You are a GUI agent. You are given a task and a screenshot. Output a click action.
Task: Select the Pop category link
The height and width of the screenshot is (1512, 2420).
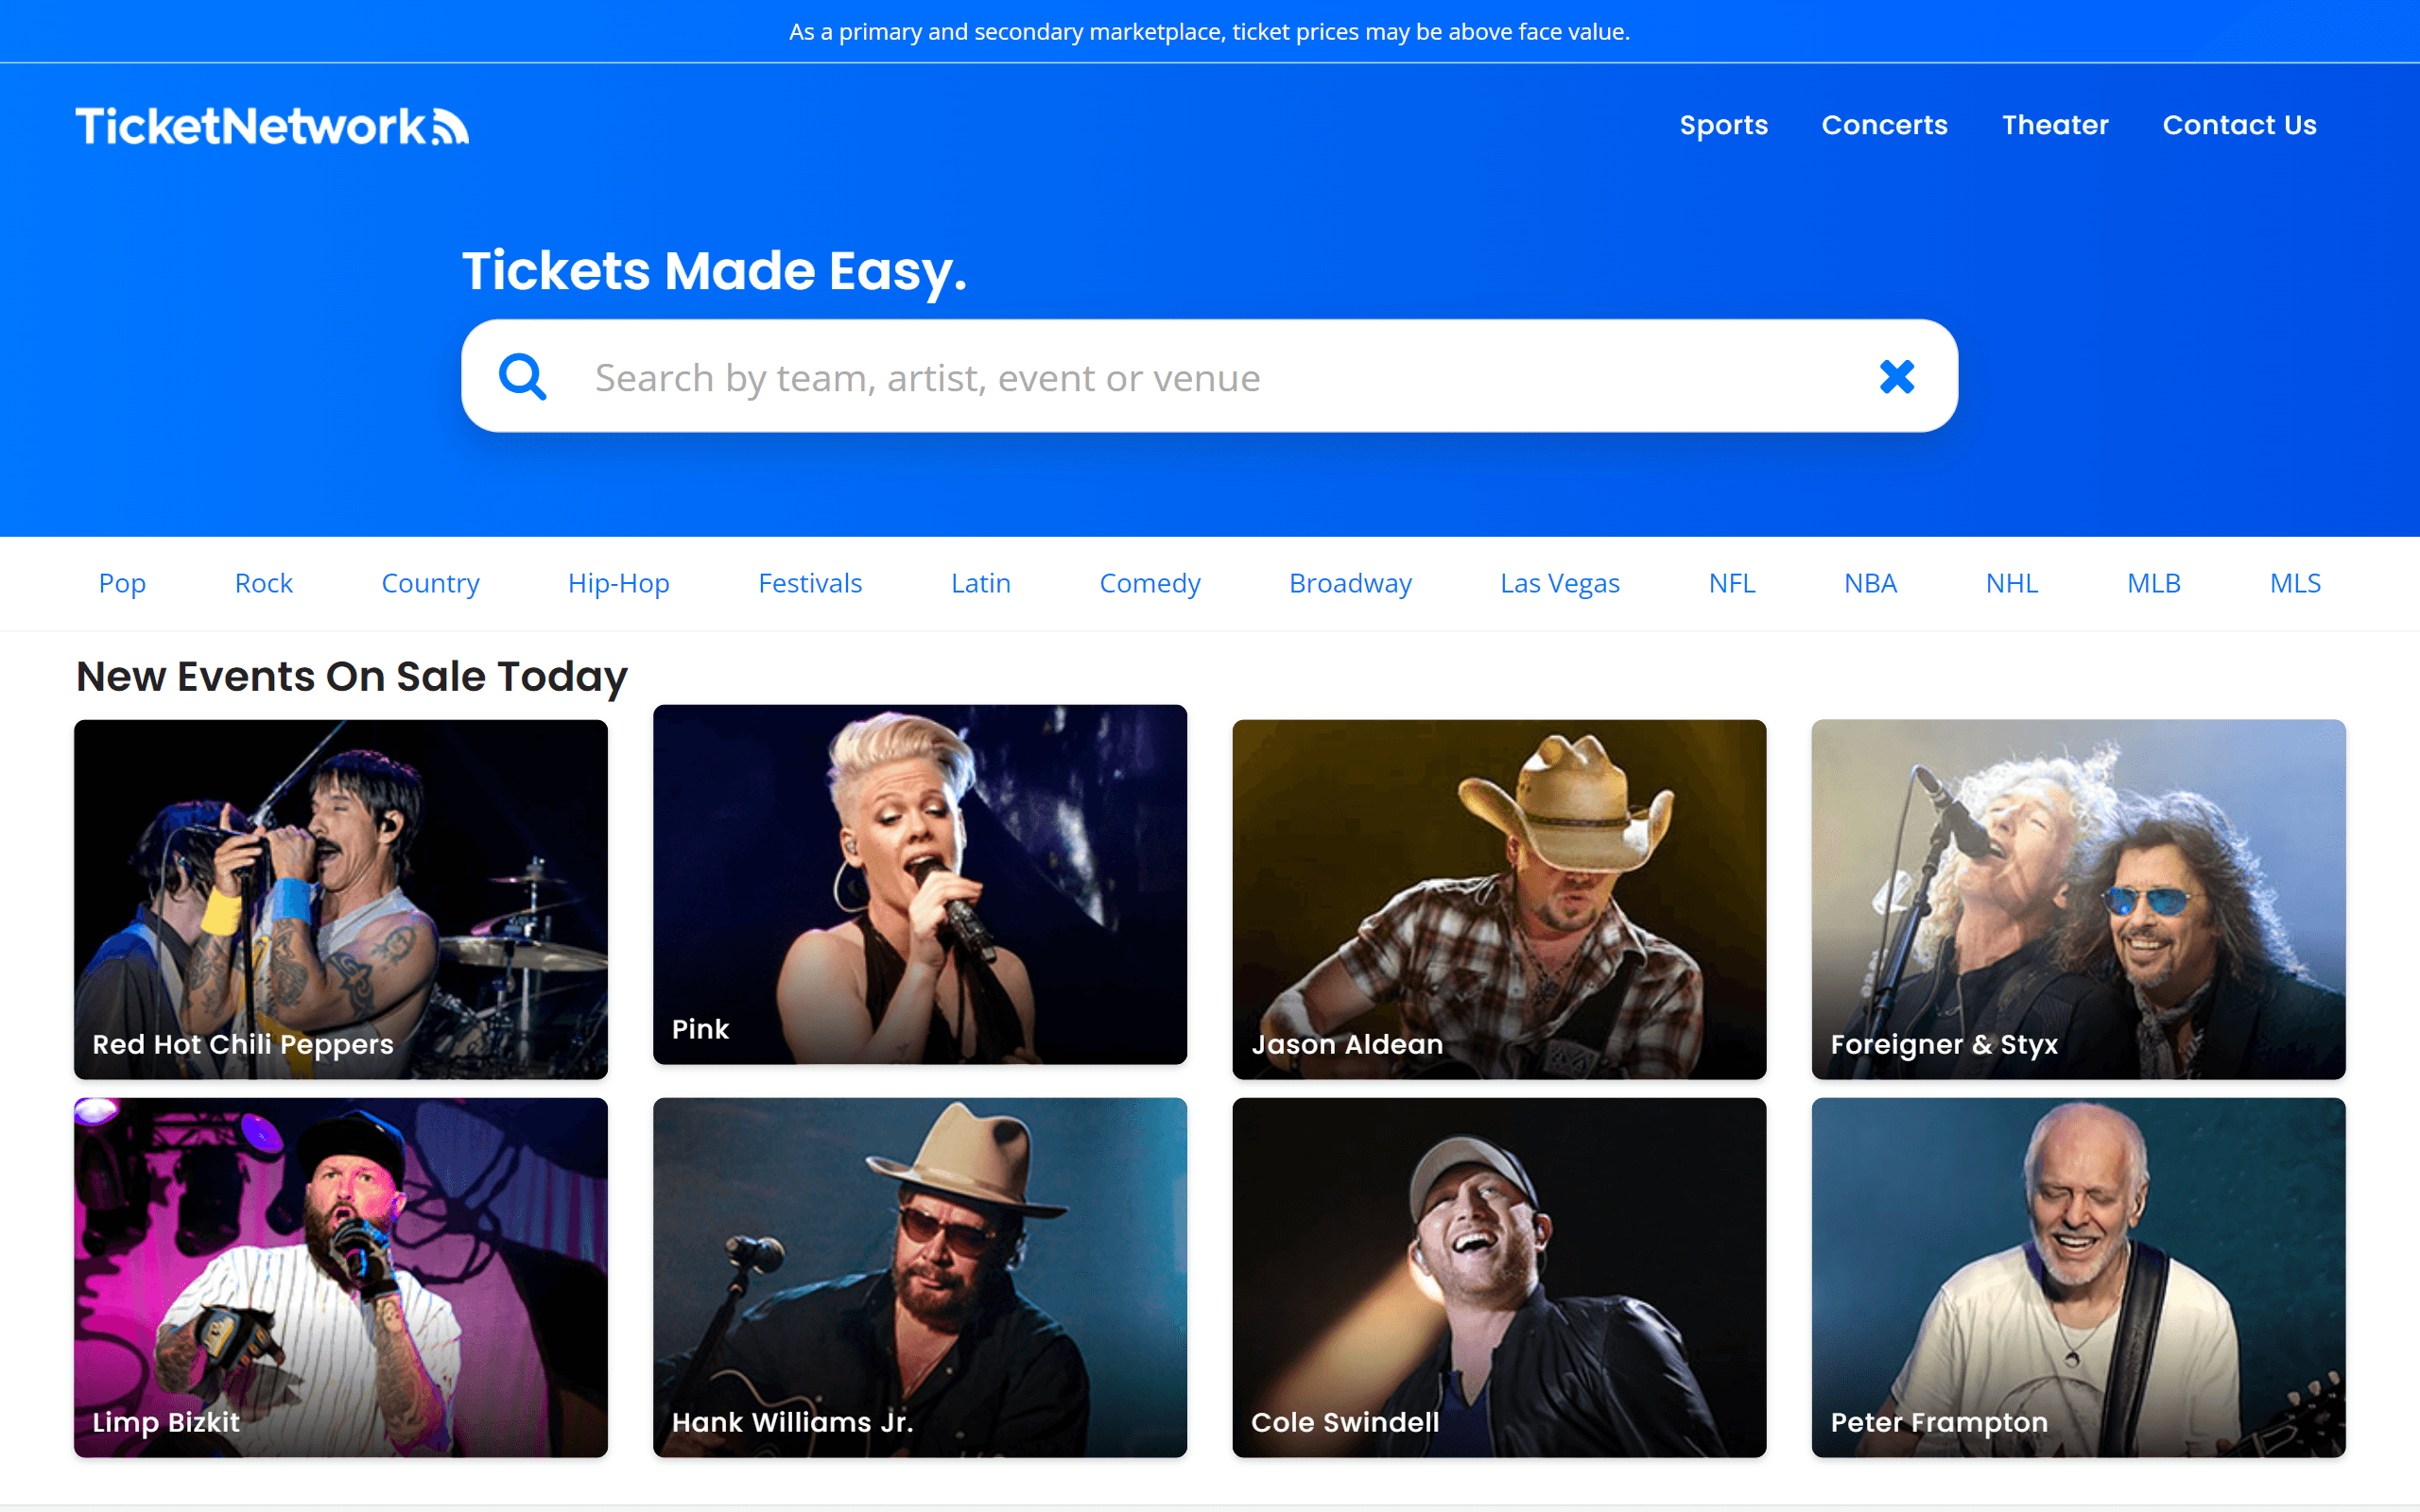click(x=122, y=583)
